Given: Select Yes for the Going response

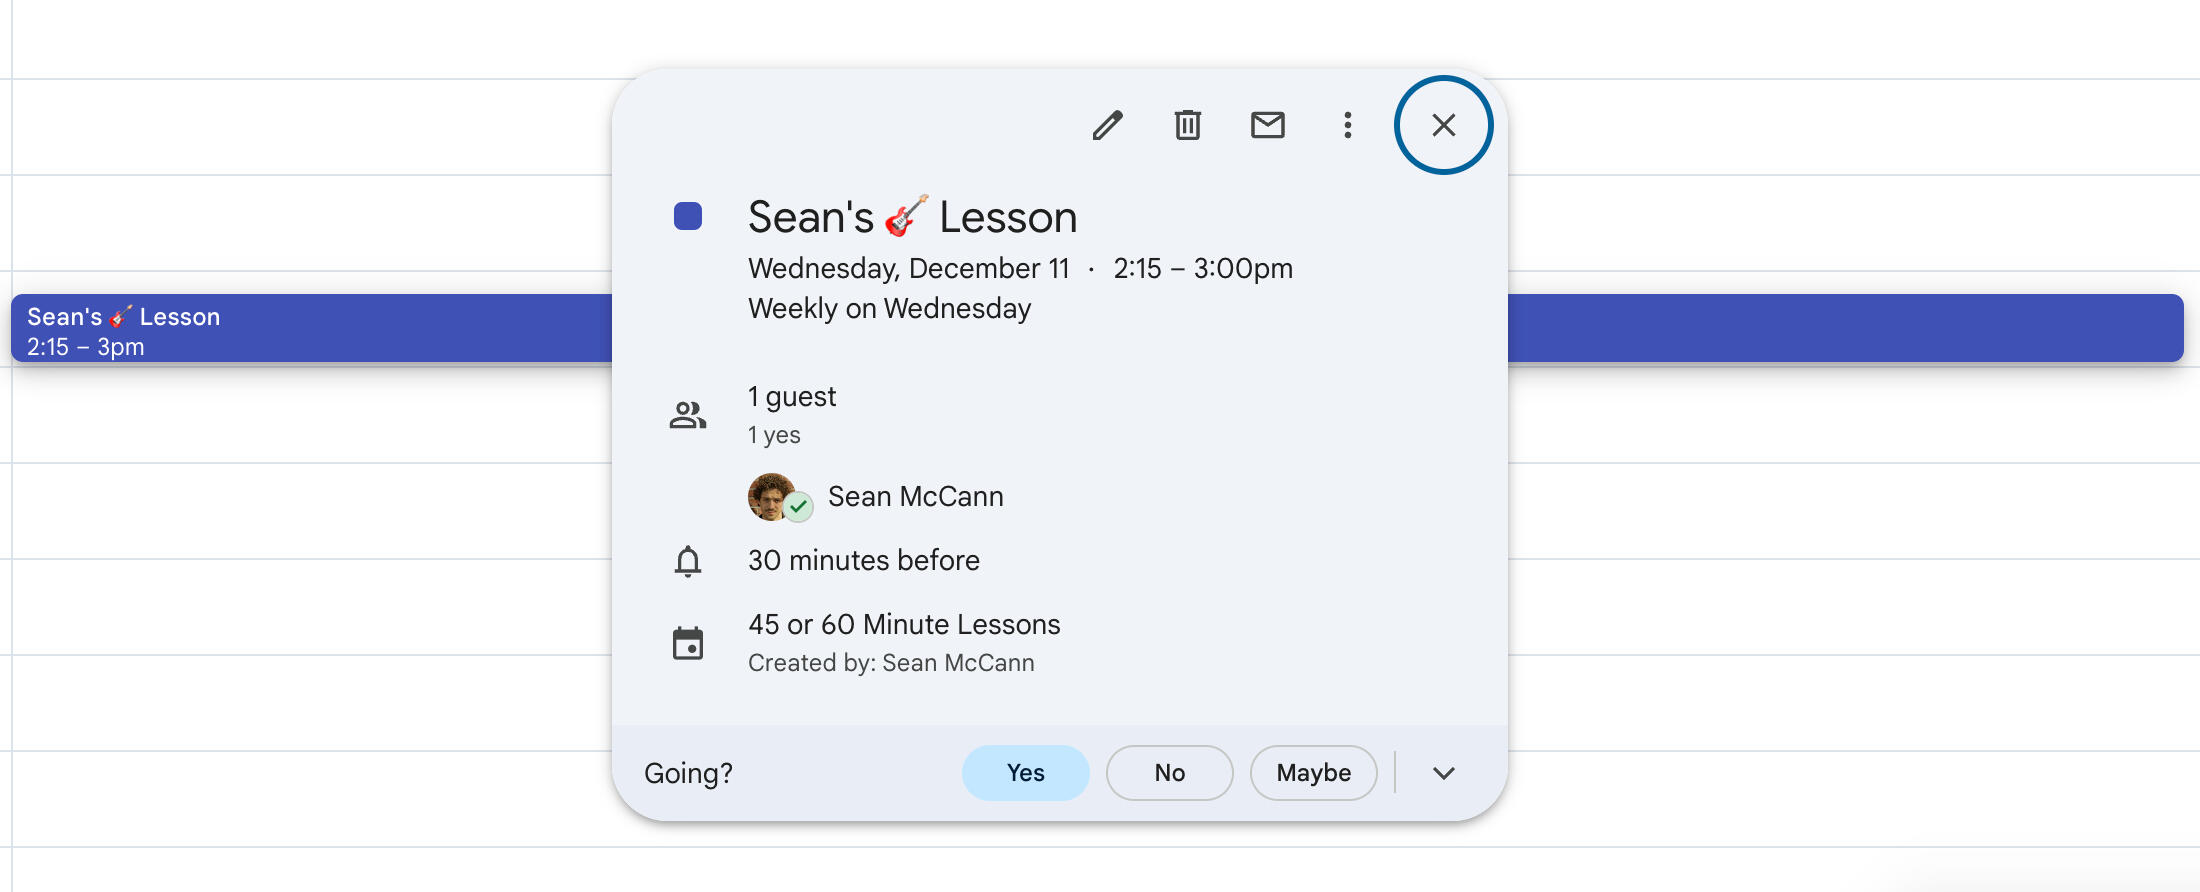Looking at the screenshot, I should [1025, 773].
